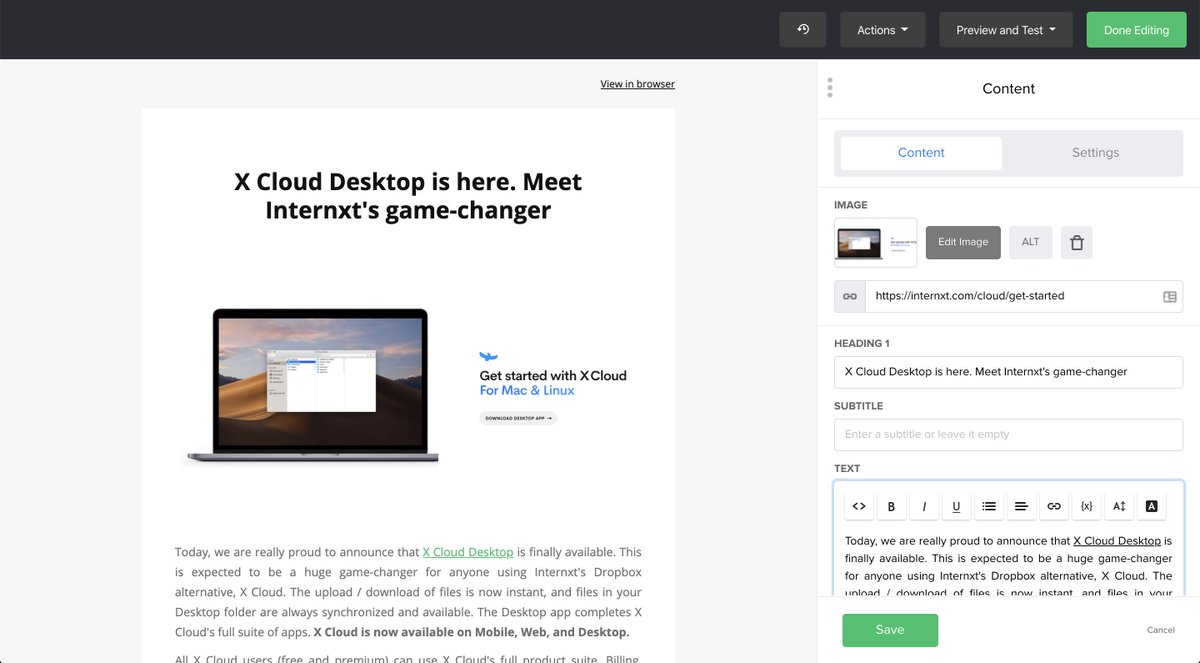The width and height of the screenshot is (1200, 663).
Task: Open the font color picker
Action: click(x=1151, y=506)
